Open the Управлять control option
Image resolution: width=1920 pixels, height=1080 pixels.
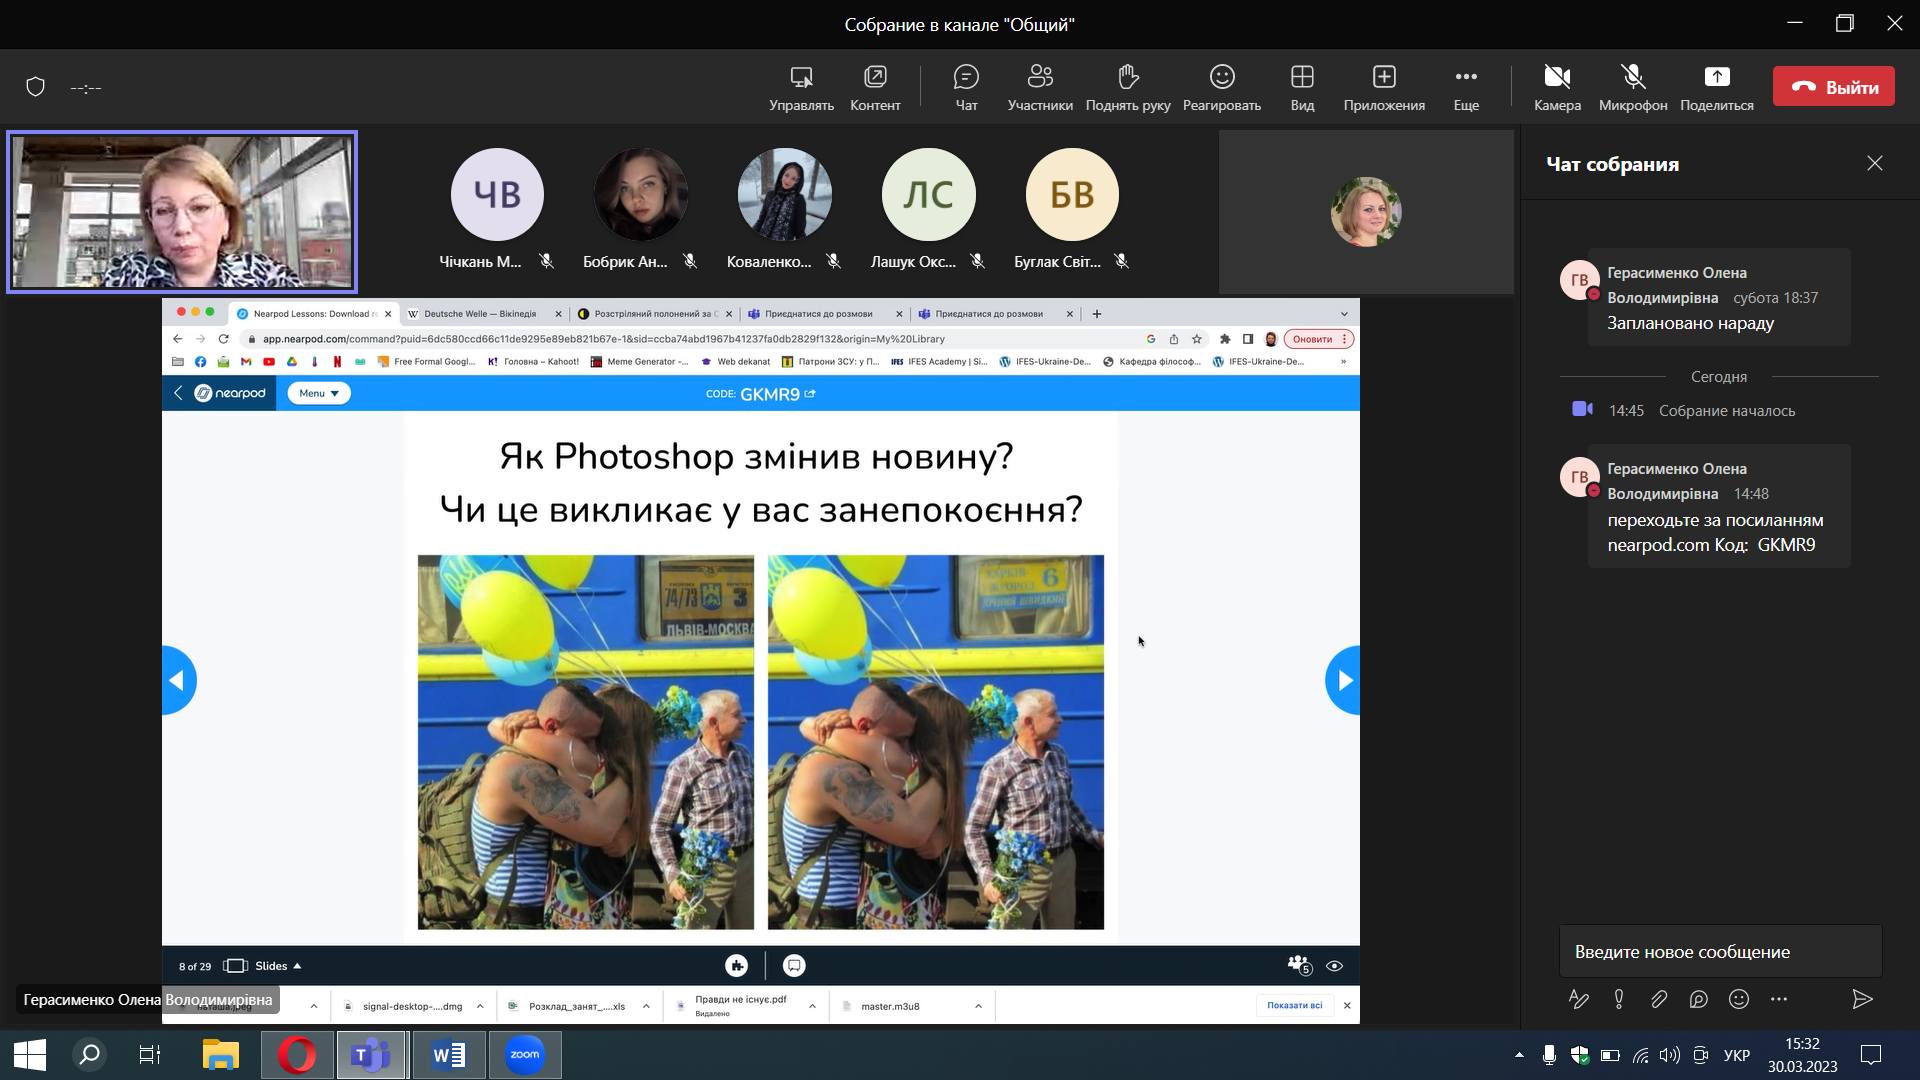[801, 88]
